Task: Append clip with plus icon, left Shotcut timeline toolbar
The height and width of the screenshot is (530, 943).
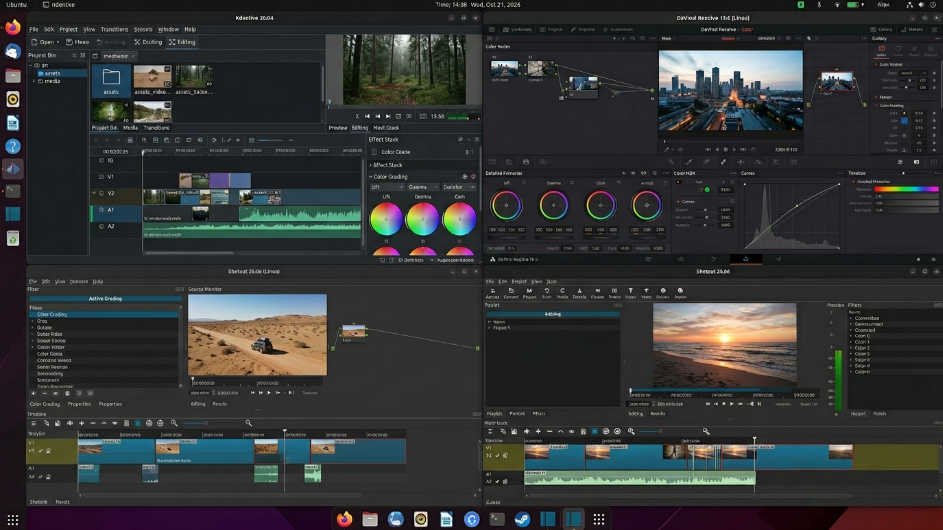Action: [x=82, y=424]
